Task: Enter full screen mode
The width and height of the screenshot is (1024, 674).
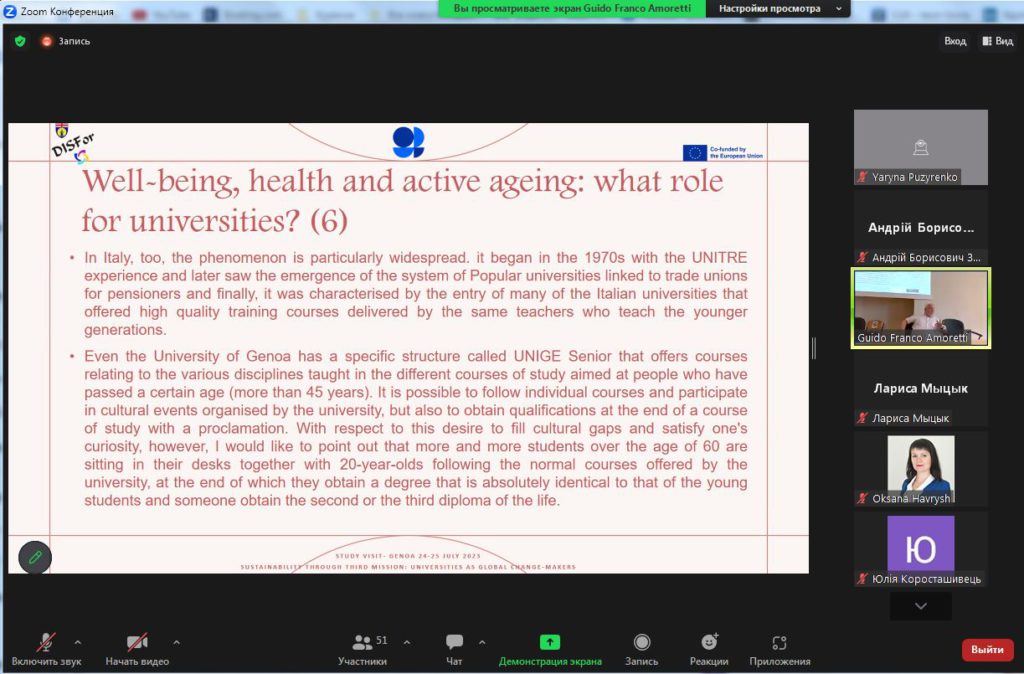Action: [x=955, y=41]
